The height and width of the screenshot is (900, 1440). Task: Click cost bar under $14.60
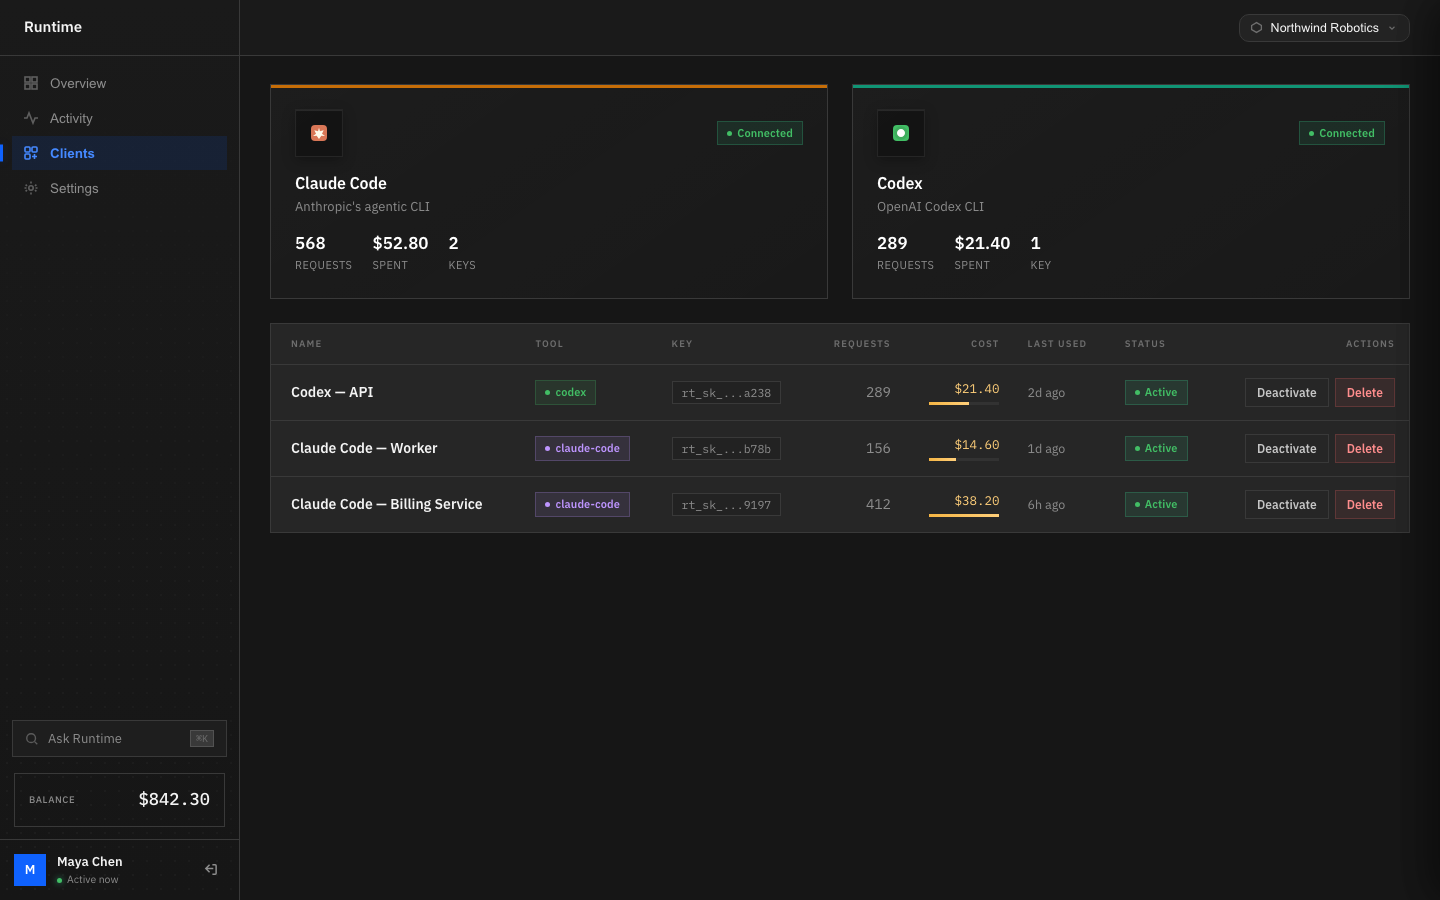(x=964, y=459)
